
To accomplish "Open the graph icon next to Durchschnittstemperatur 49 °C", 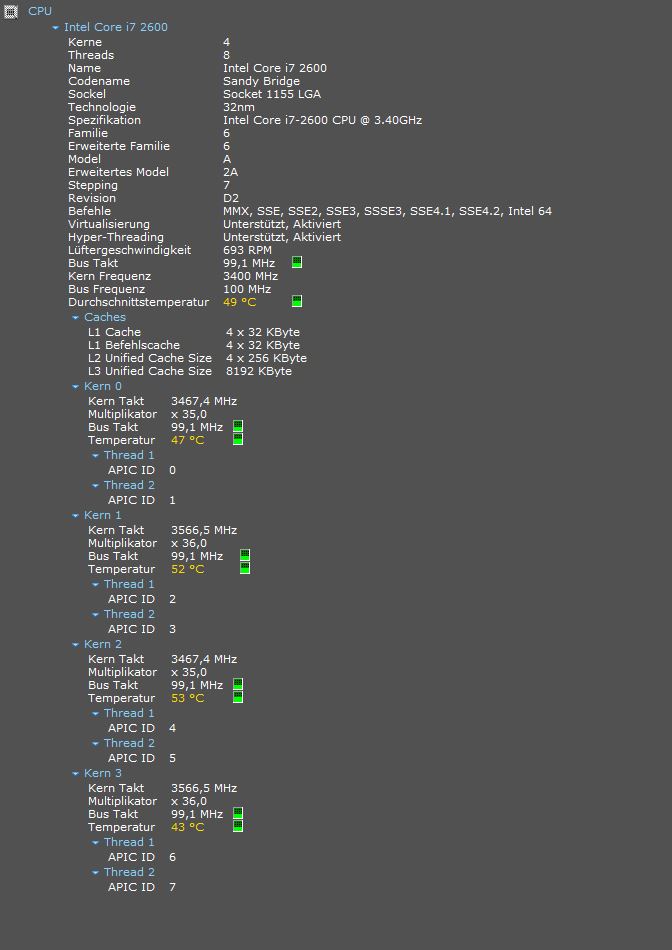I will pyautogui.click(x=297, y=301).
